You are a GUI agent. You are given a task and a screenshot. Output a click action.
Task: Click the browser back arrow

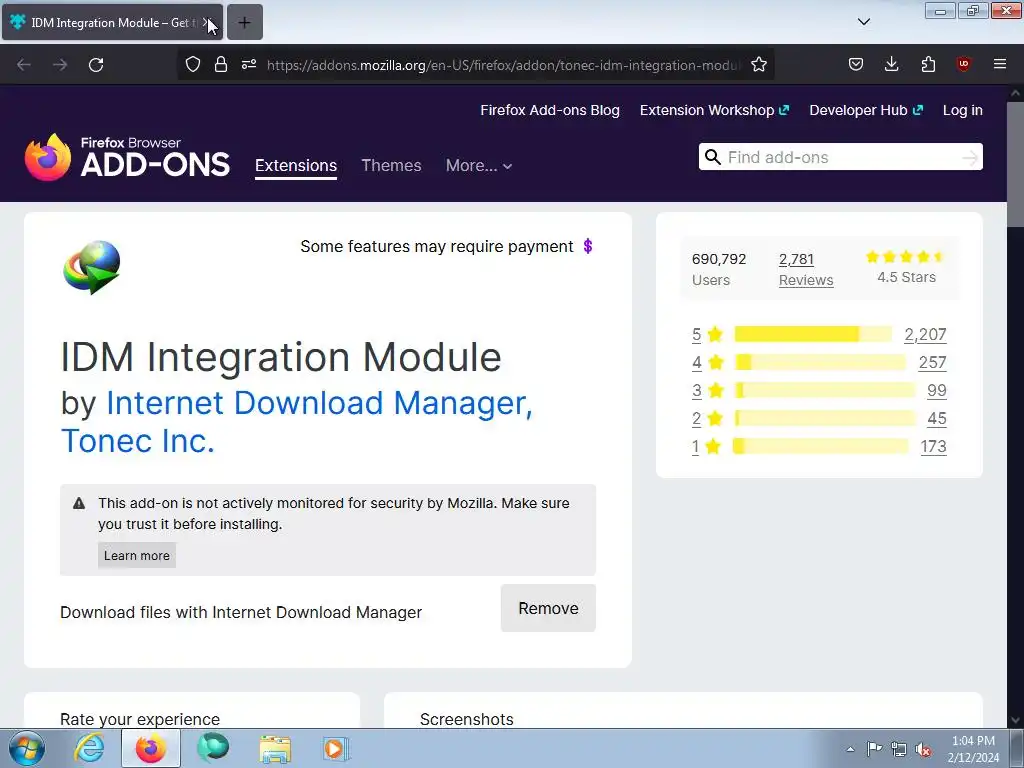[24, 65]
